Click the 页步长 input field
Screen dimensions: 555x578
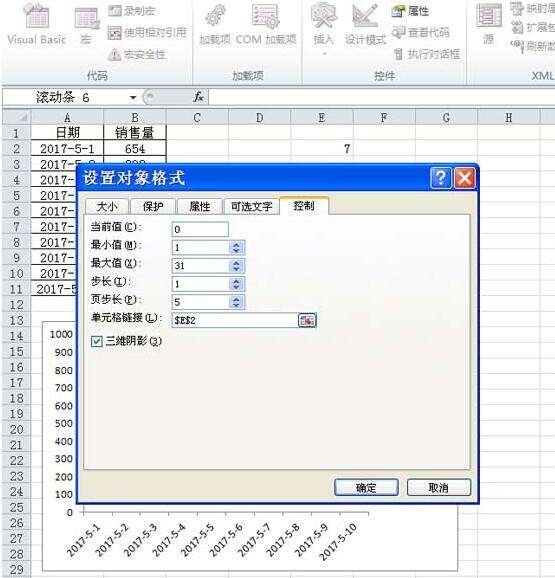point(200,302)
